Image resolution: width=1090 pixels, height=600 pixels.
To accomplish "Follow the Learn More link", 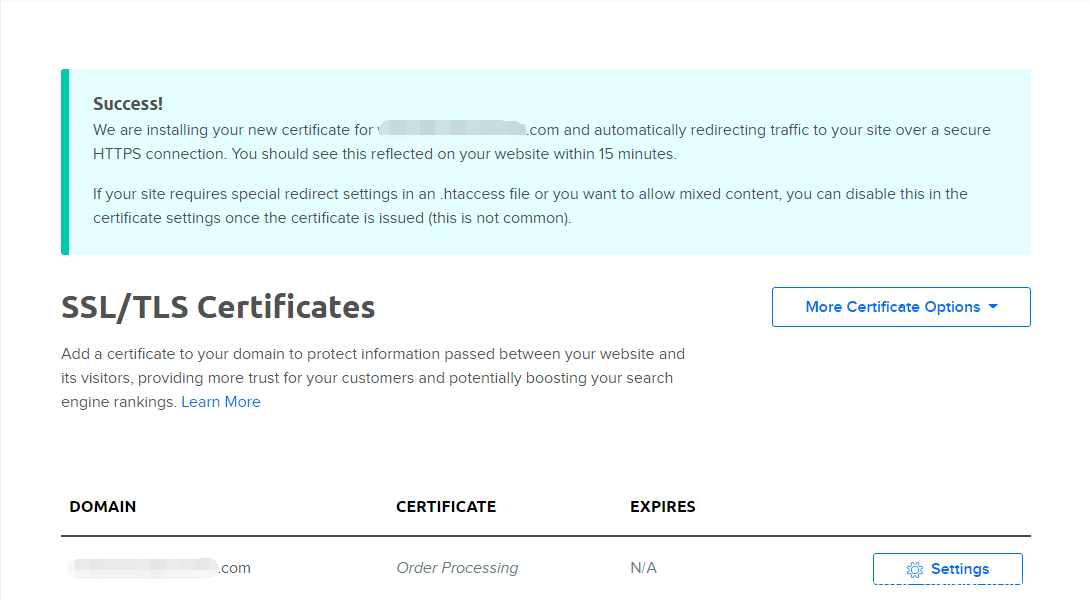I will click(221, 402).
